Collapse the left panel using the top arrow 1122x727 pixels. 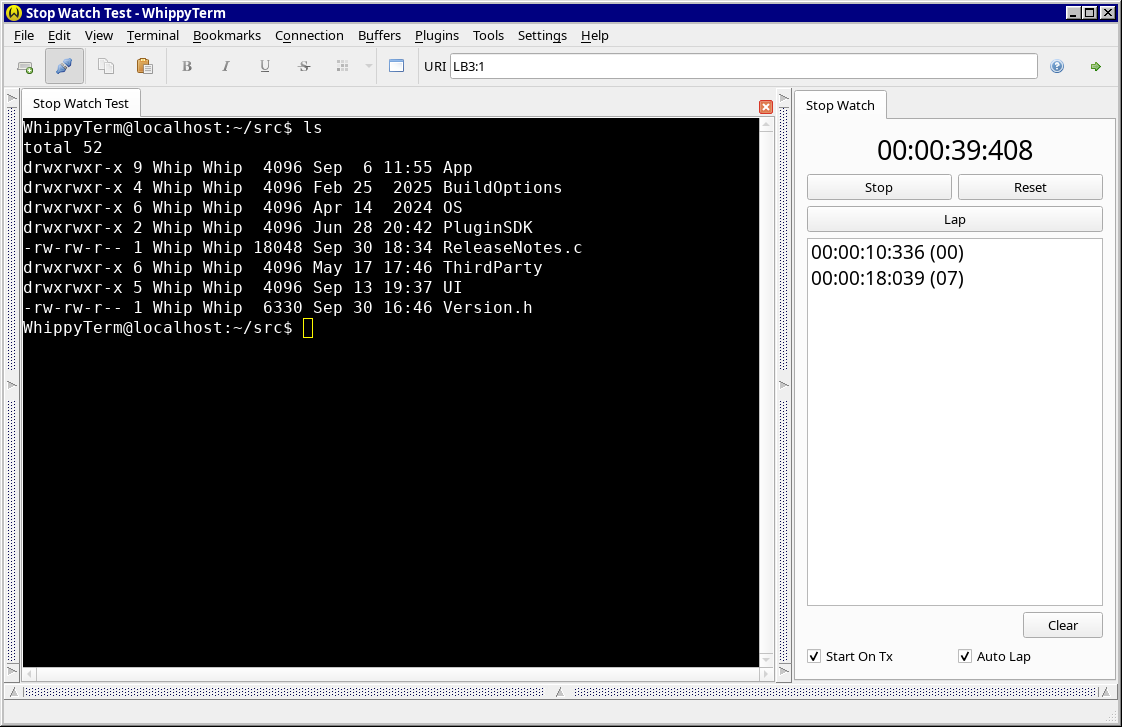(11, 98)
